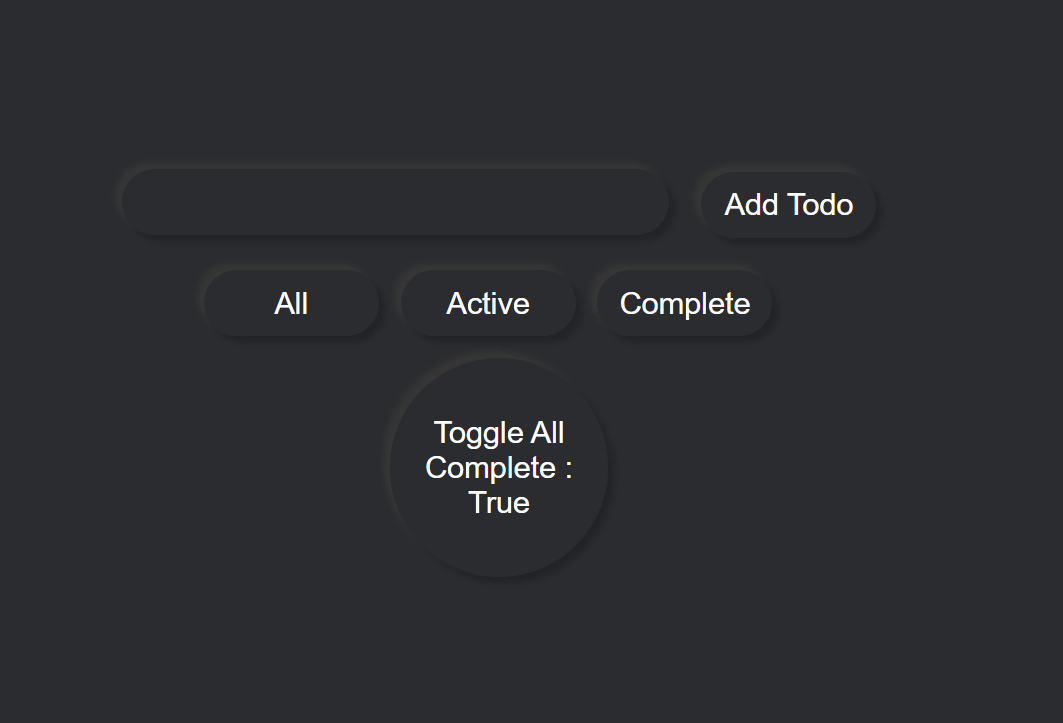Toggle all todos complete

click(499, 467)
